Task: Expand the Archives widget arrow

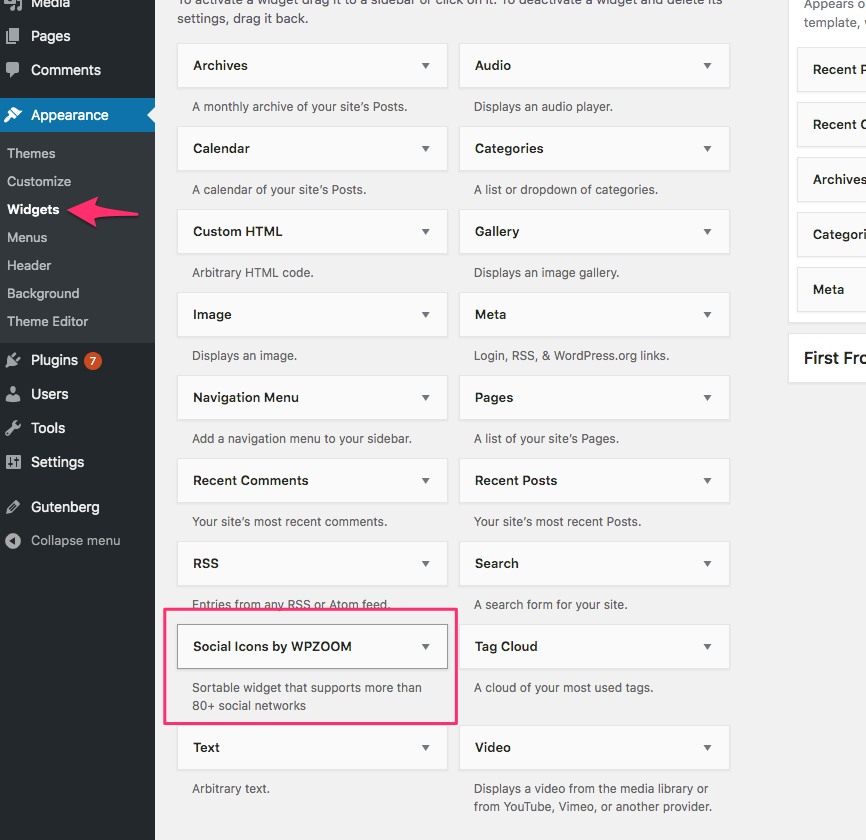Action: click(426, 66)
